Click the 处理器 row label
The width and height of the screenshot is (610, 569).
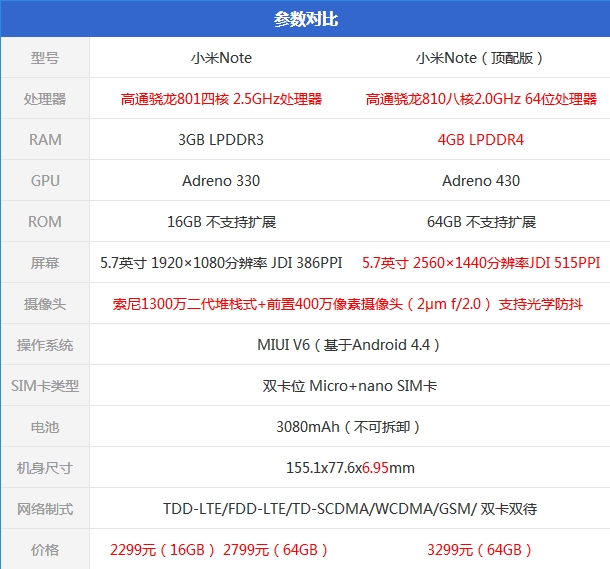(x=45, y=99)
